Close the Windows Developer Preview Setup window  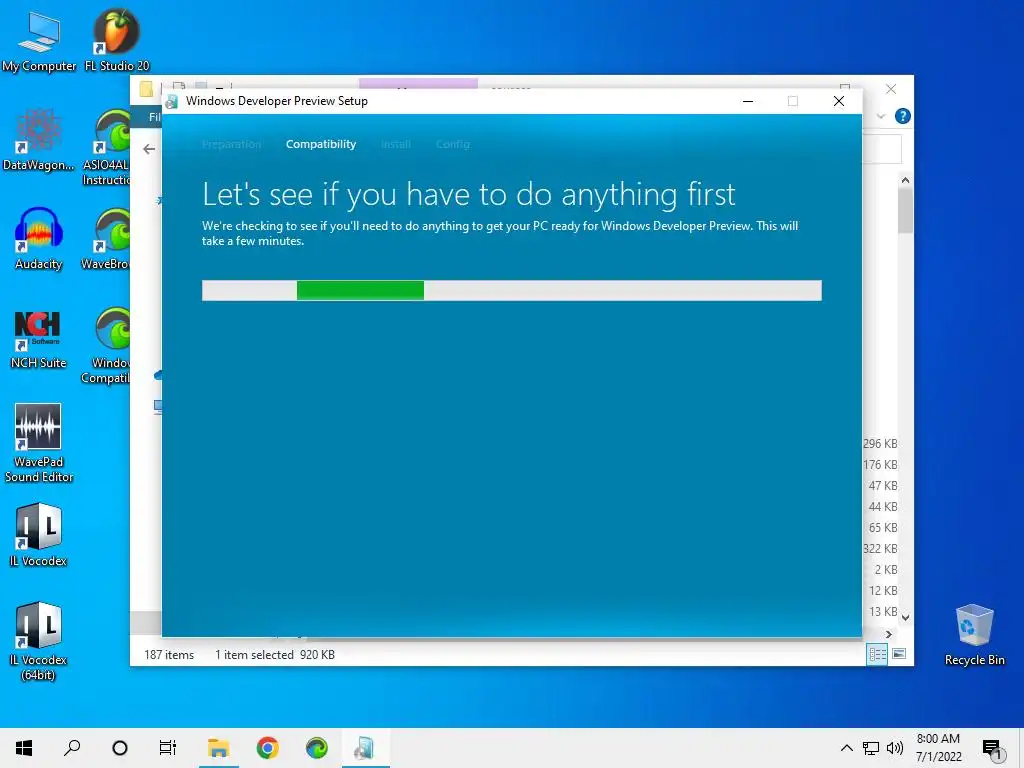(x=839, y=101)
